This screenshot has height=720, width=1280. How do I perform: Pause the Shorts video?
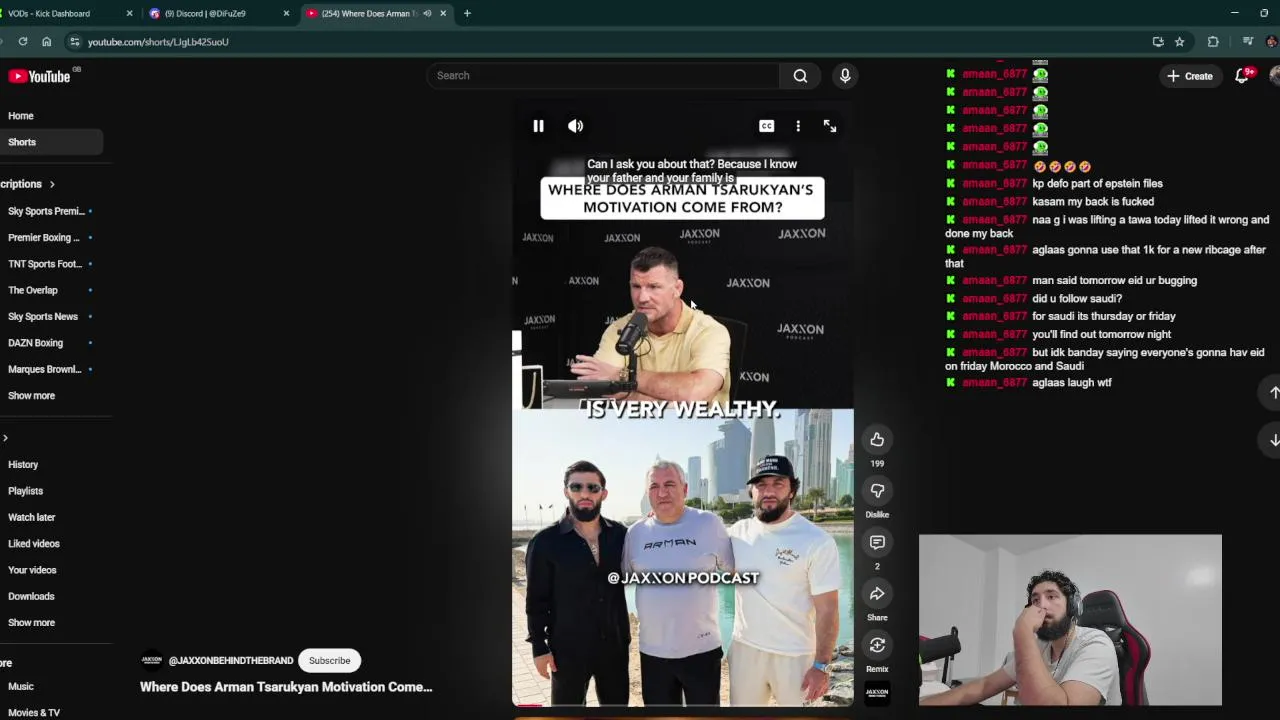click(538, 126)
